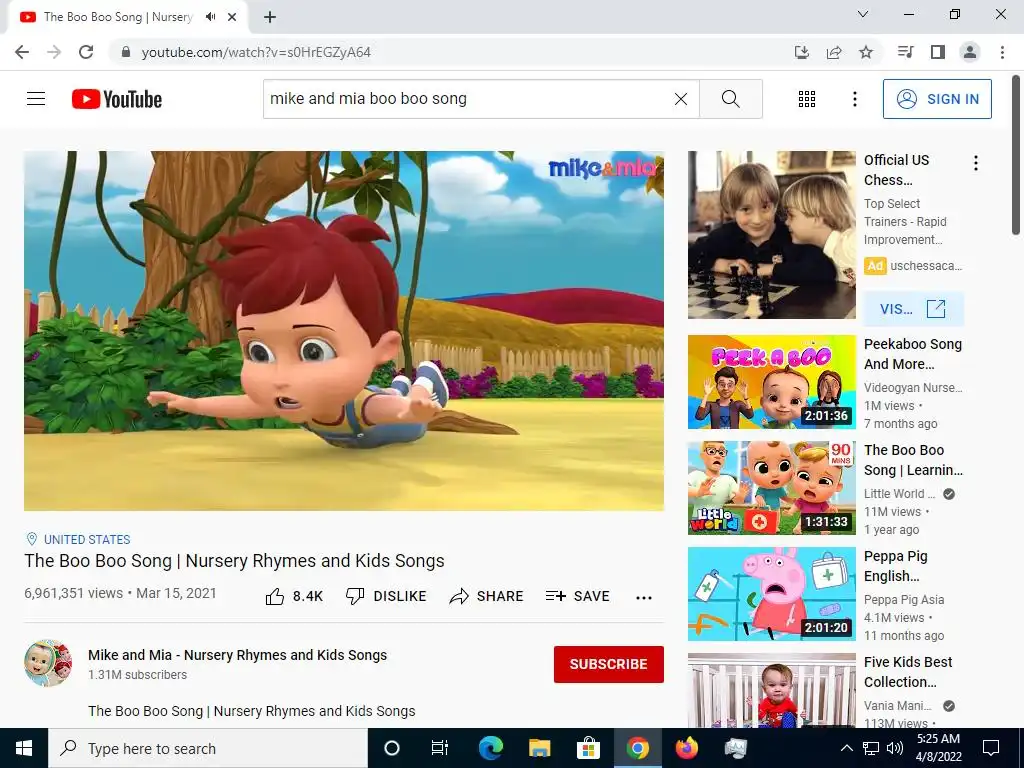This screenshot has width=1024, height=768.
Task: Open more actions ellipsis under the video
Action: point(644,597)
